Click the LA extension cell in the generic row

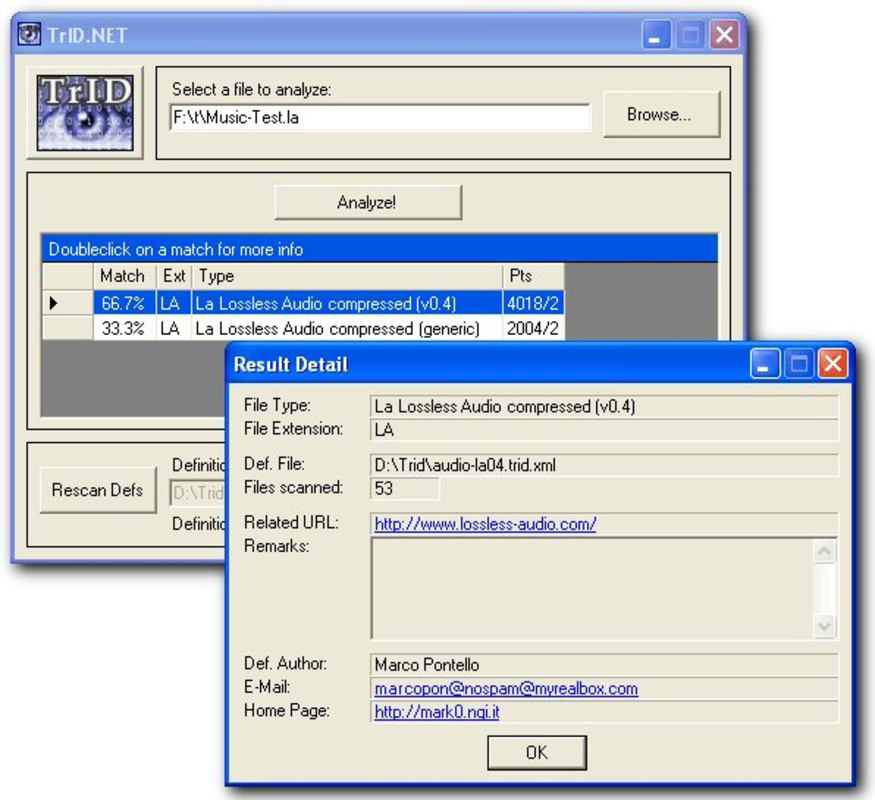click(x=174, y=328)
